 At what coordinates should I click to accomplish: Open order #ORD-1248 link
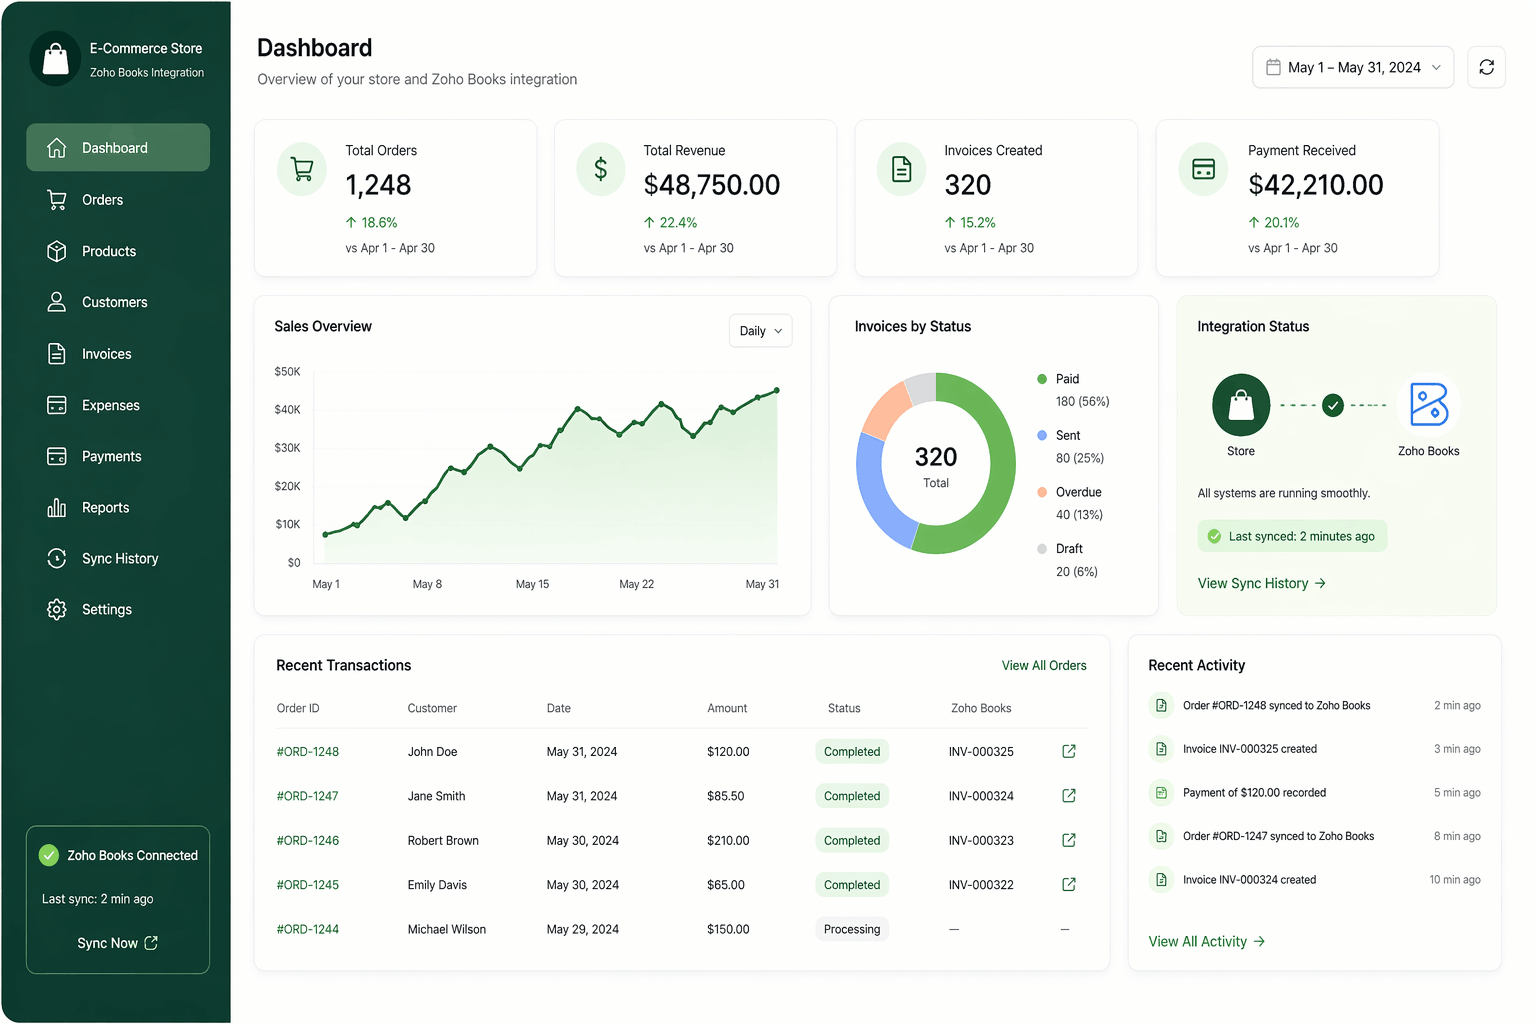click(308, 752)
